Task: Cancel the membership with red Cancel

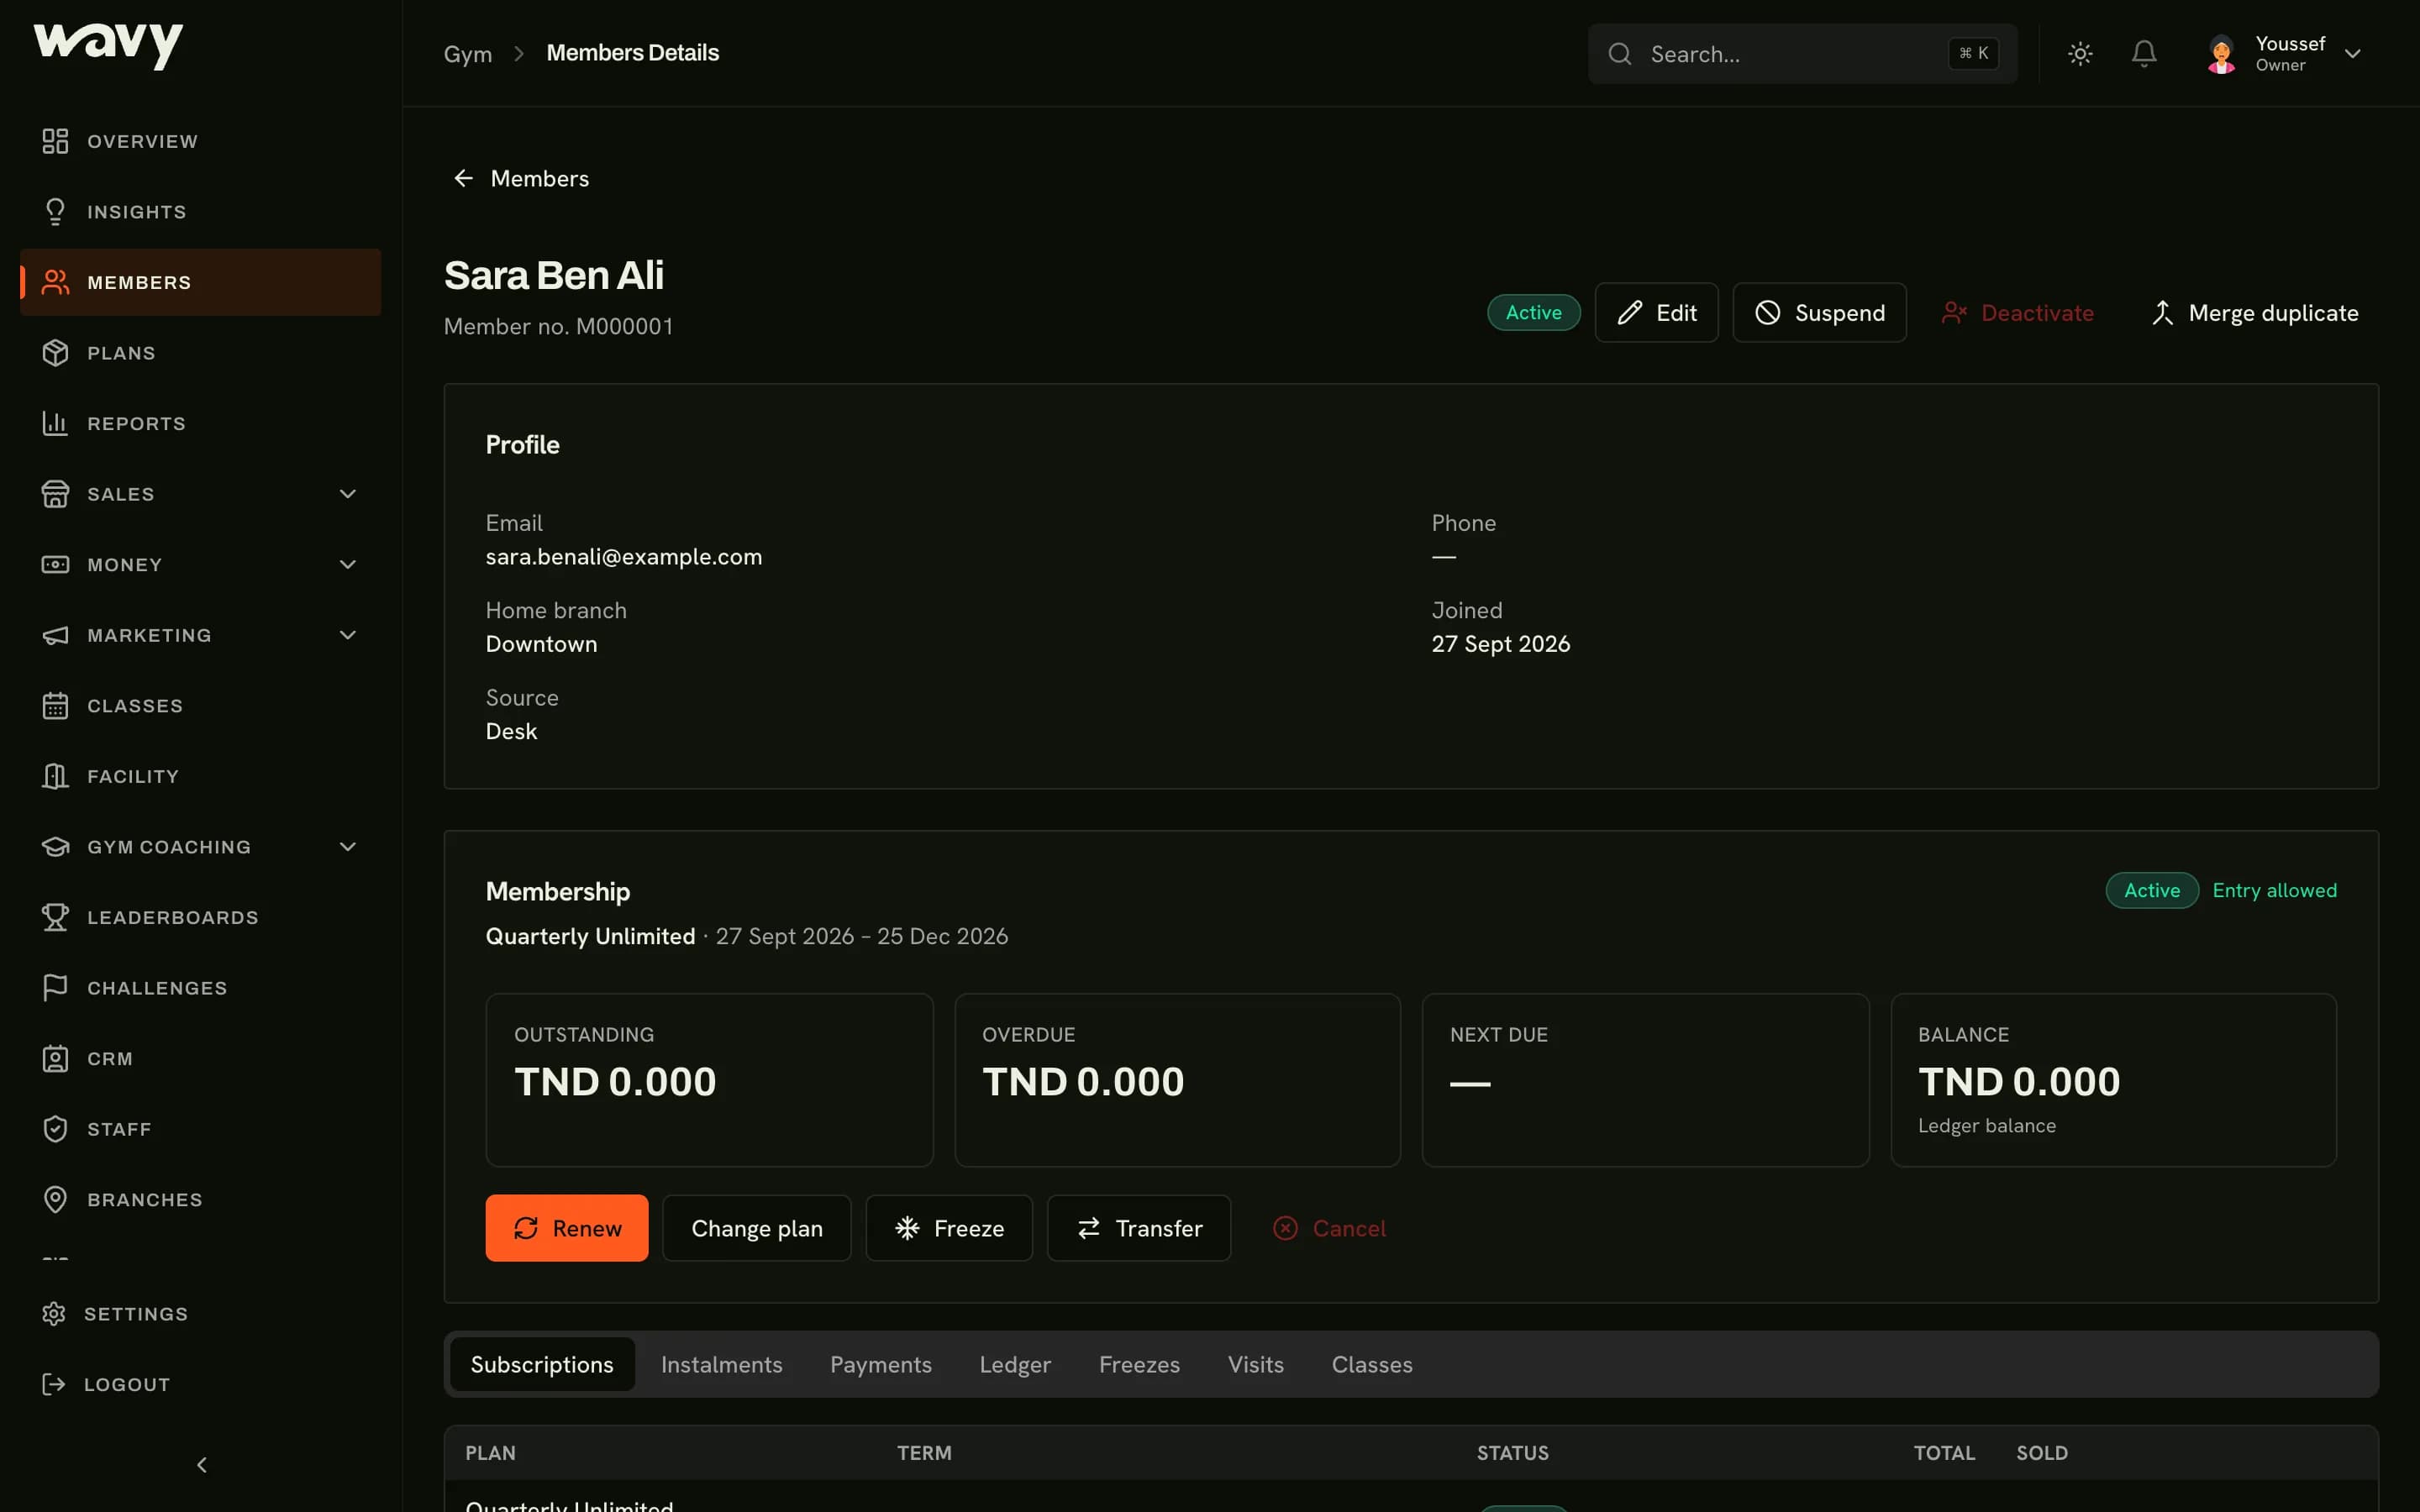Action: tap(1329, 1228)
